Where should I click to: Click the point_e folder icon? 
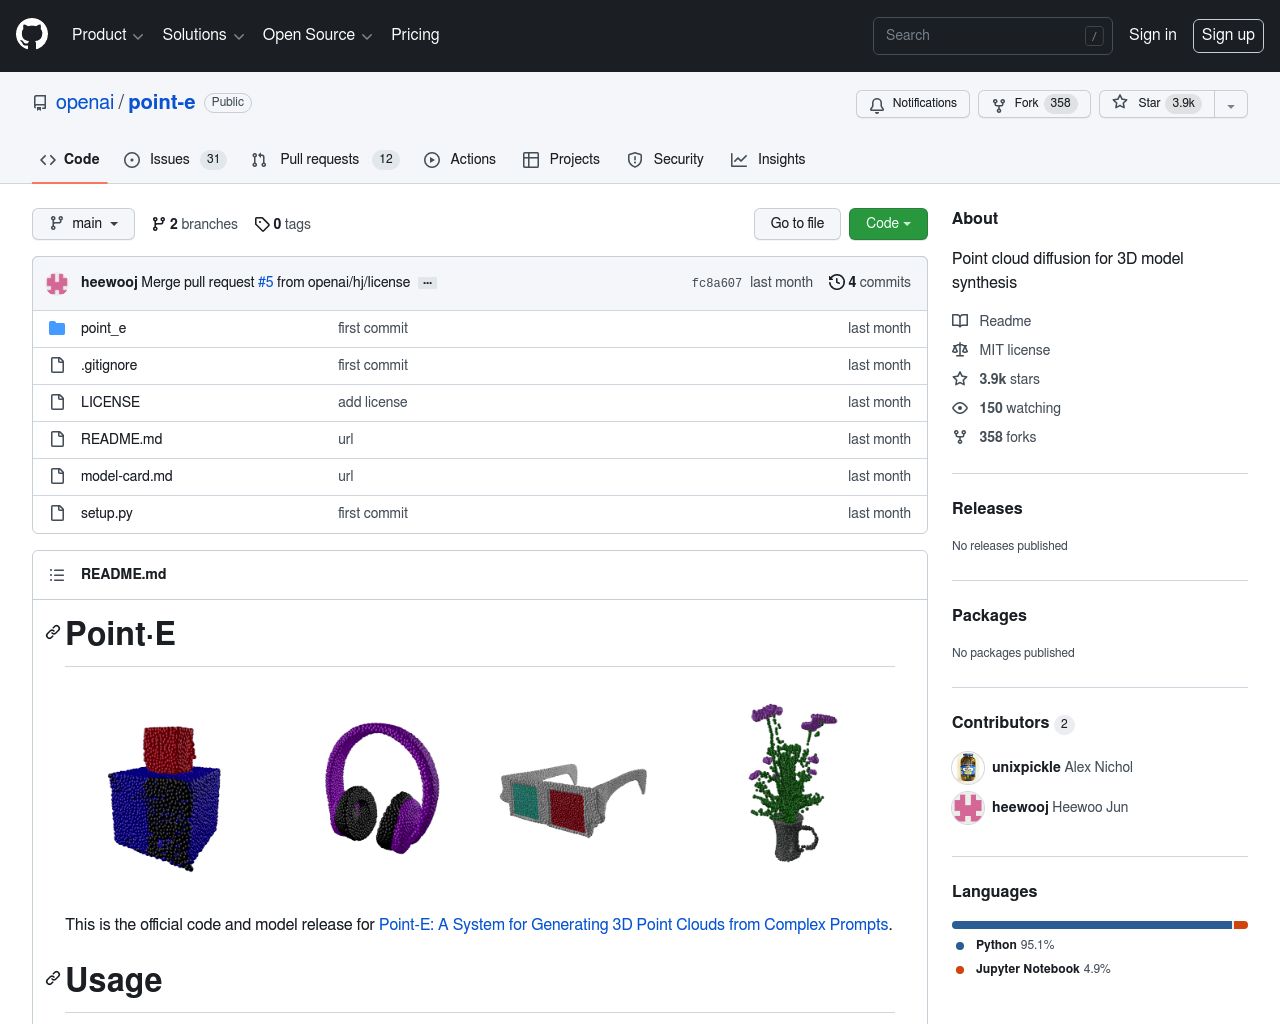[57, 328]
